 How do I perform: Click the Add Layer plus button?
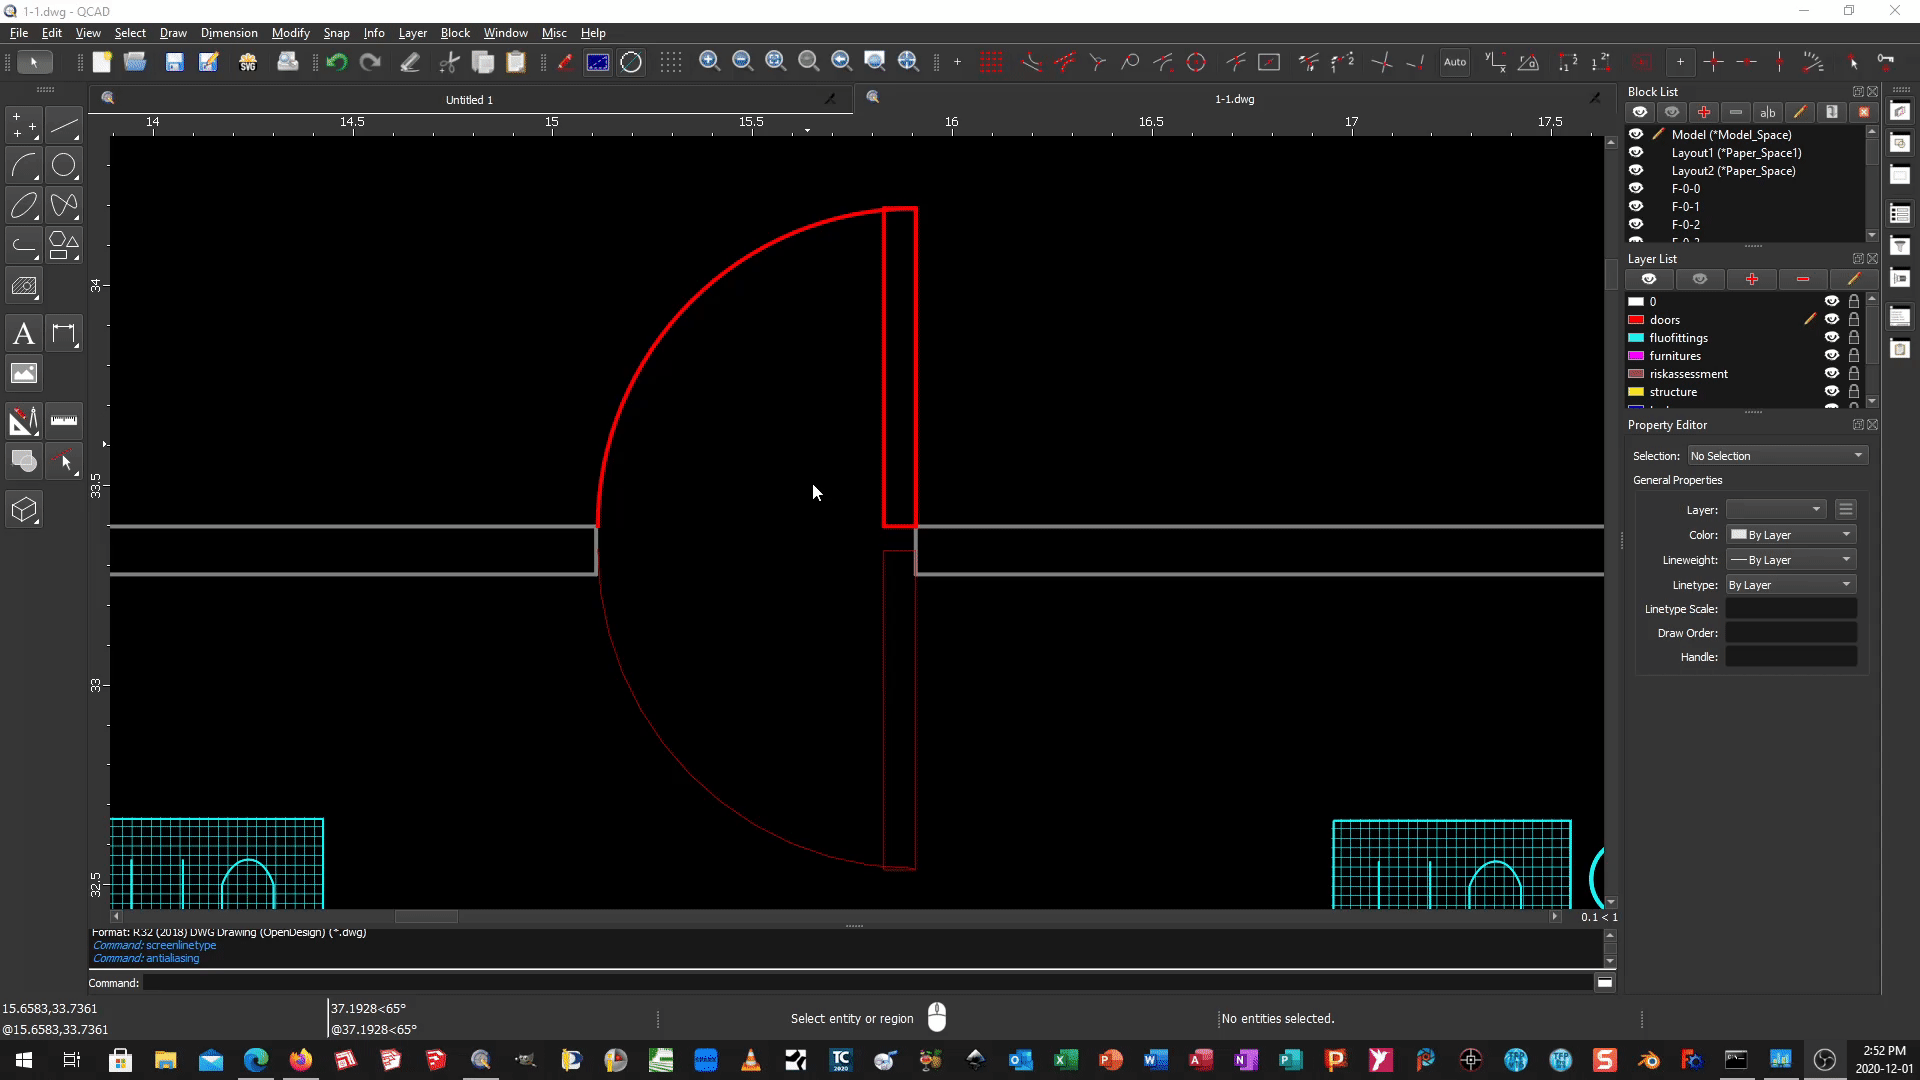point(1751,279)
